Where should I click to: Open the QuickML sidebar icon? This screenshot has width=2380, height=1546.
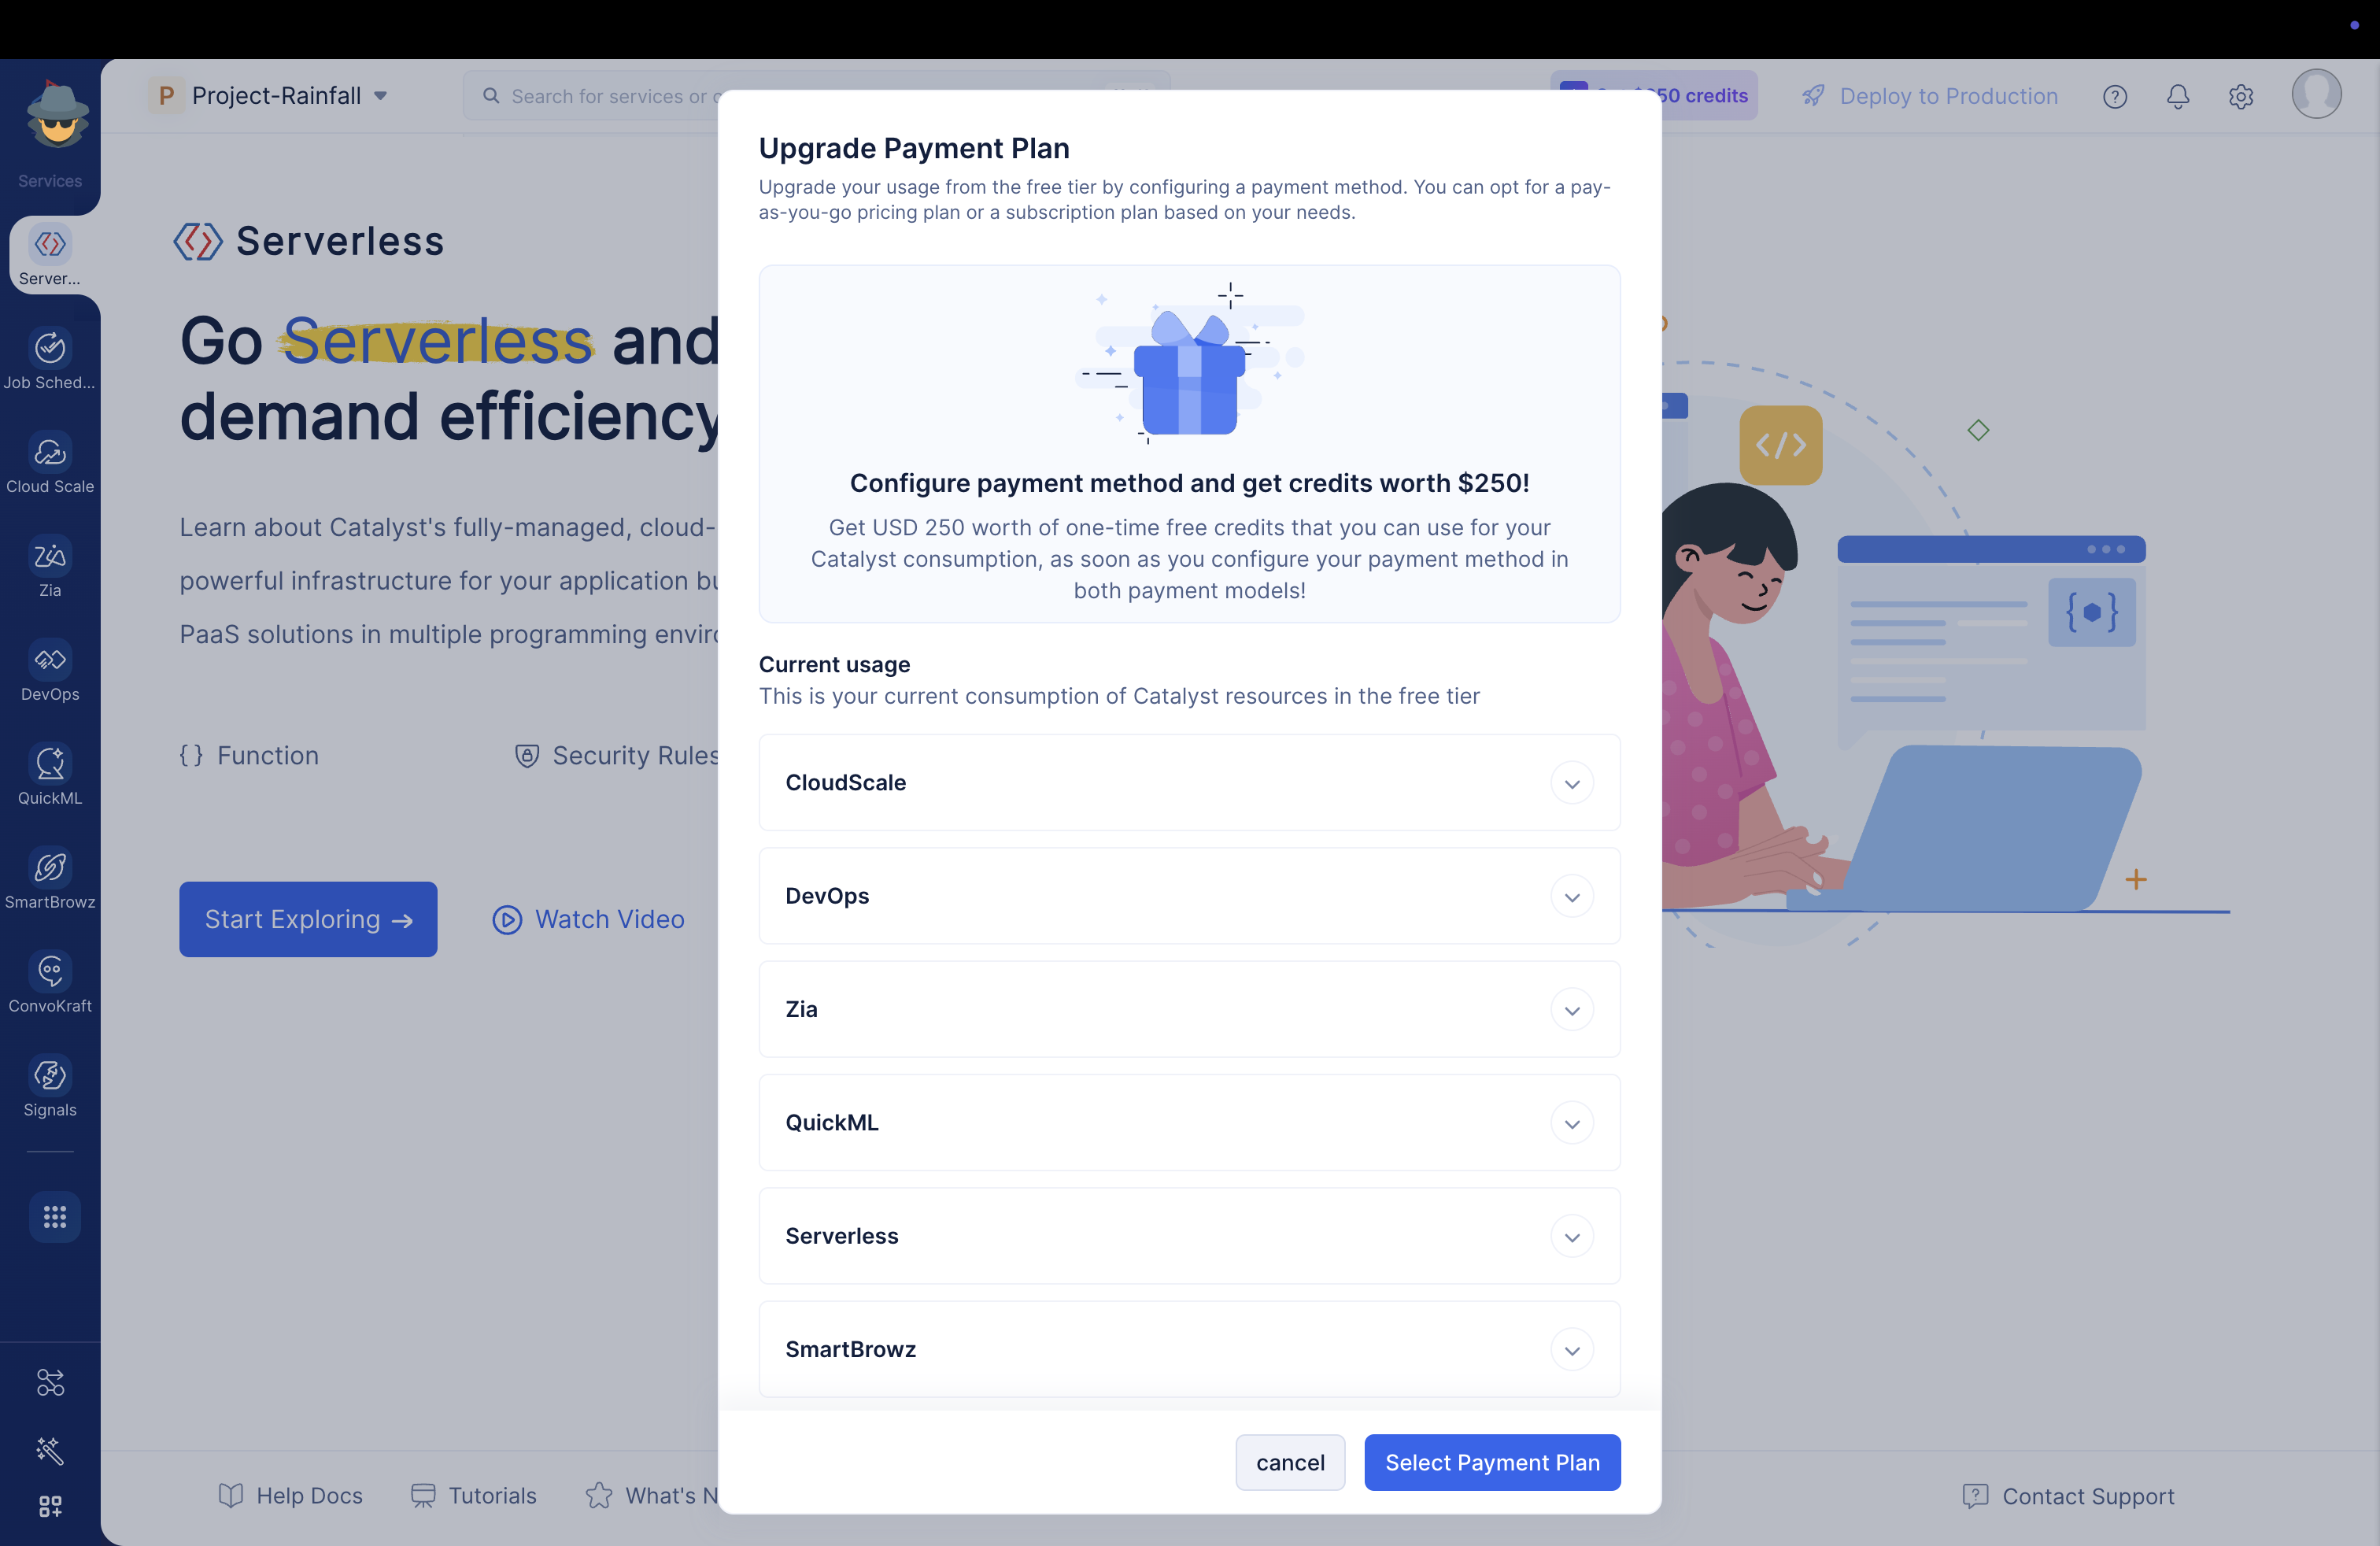coord(50,763)
